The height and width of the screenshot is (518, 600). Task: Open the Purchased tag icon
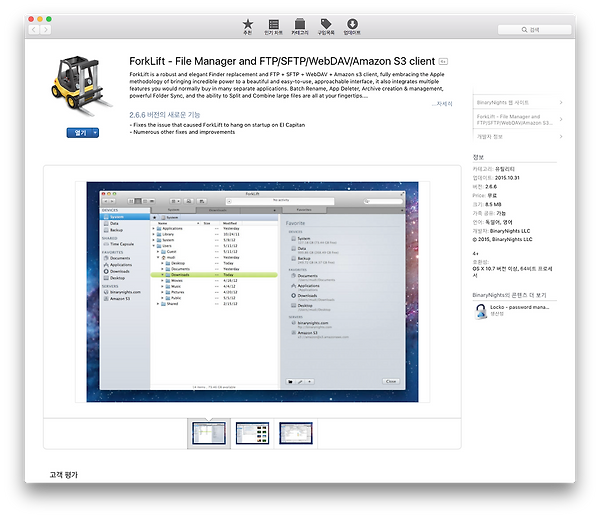click(x=326, y=26)
